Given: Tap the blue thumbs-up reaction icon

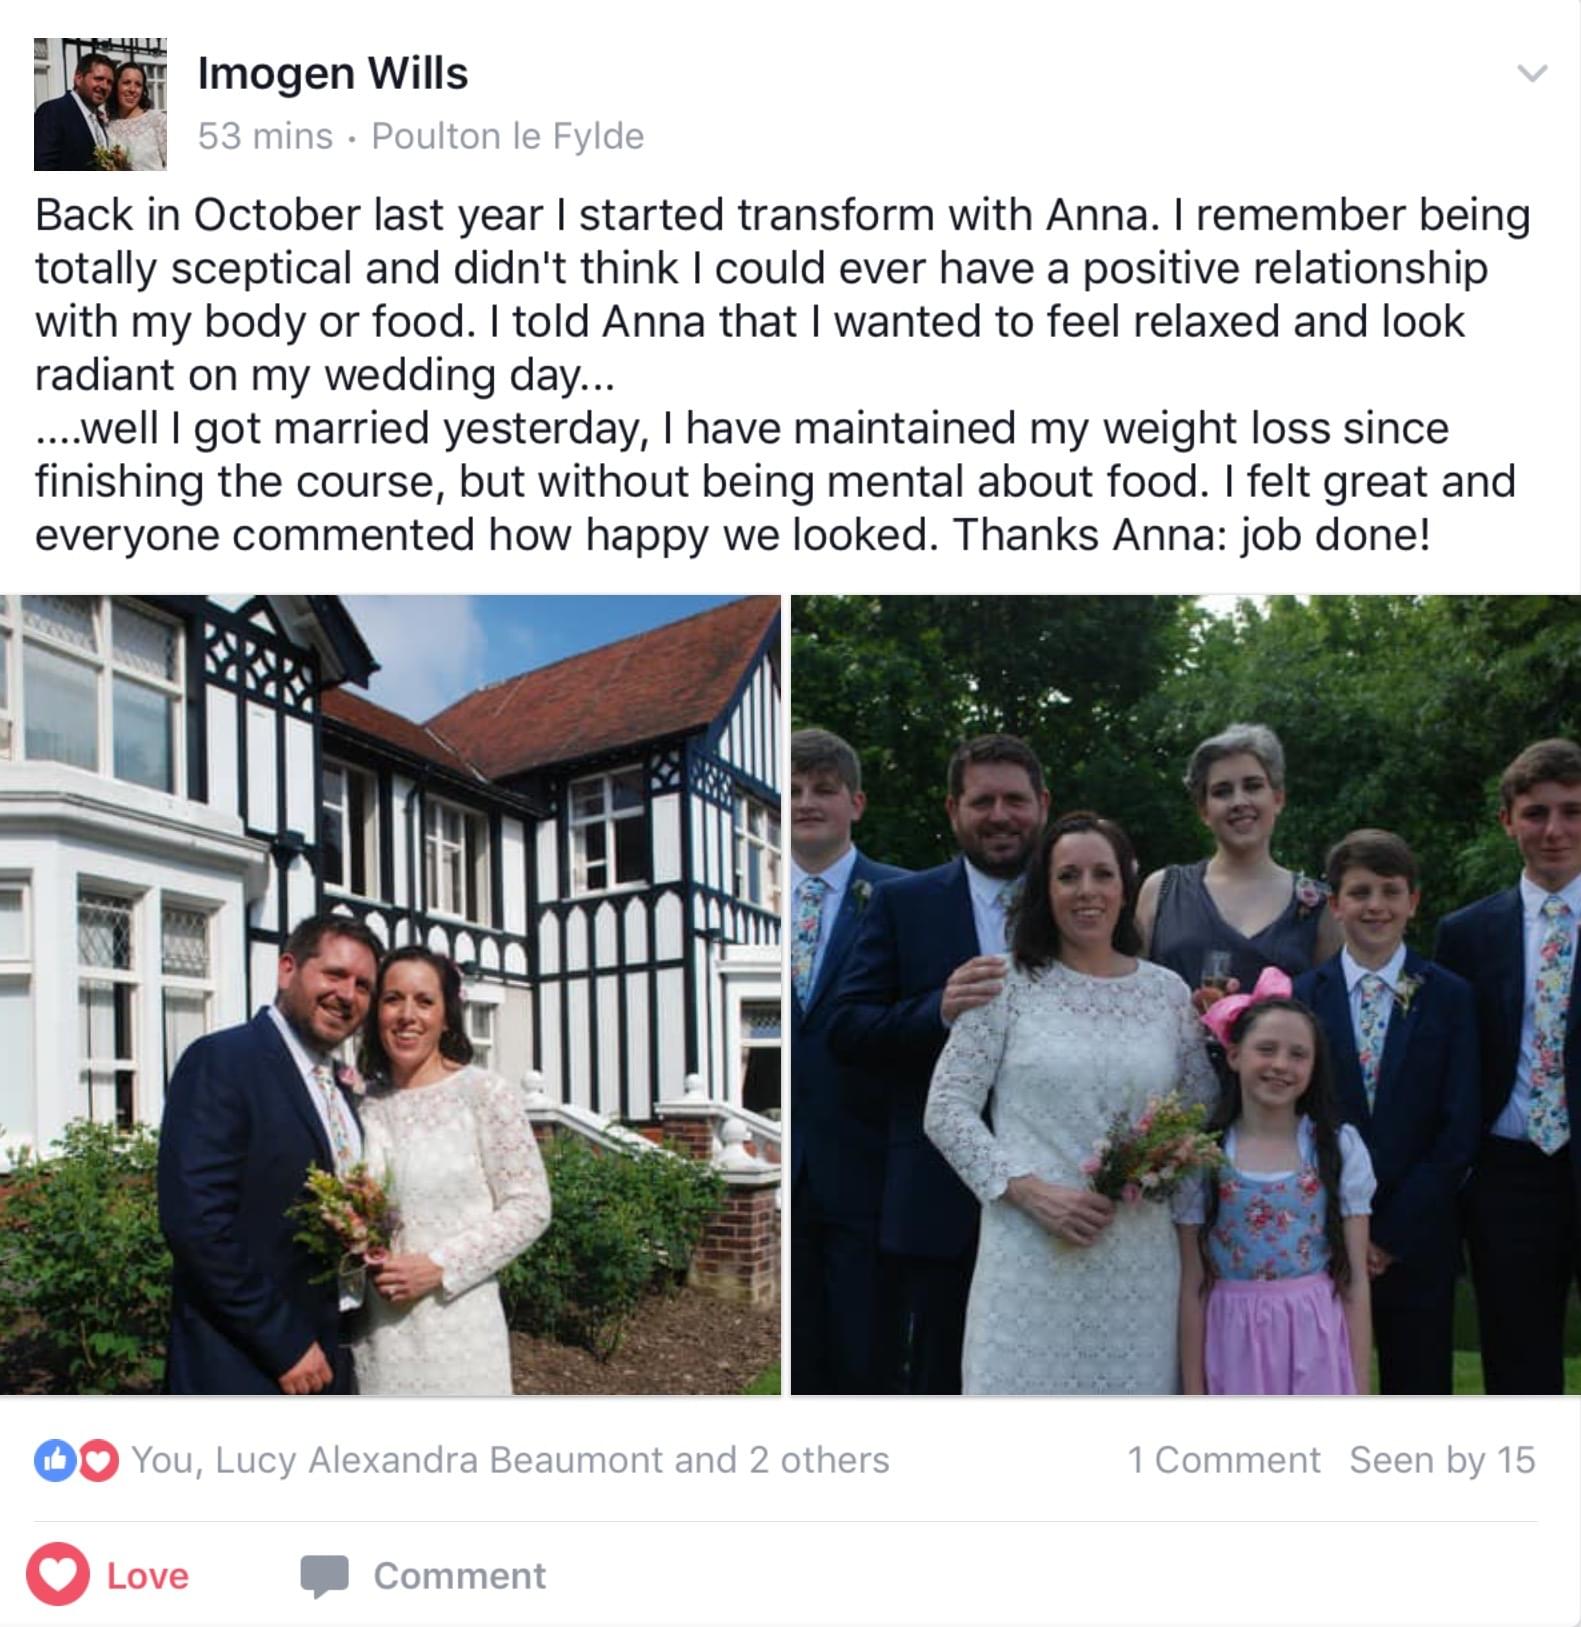Looking at the screenshot, I should (55, 1460).
